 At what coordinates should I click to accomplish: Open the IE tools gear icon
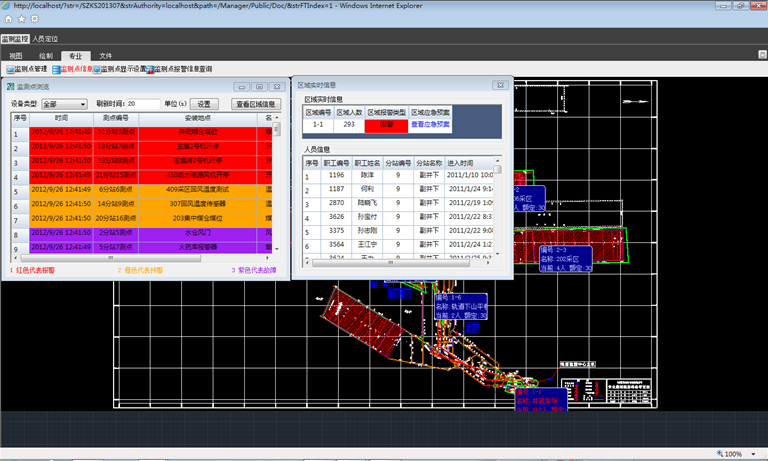[36, 19]
